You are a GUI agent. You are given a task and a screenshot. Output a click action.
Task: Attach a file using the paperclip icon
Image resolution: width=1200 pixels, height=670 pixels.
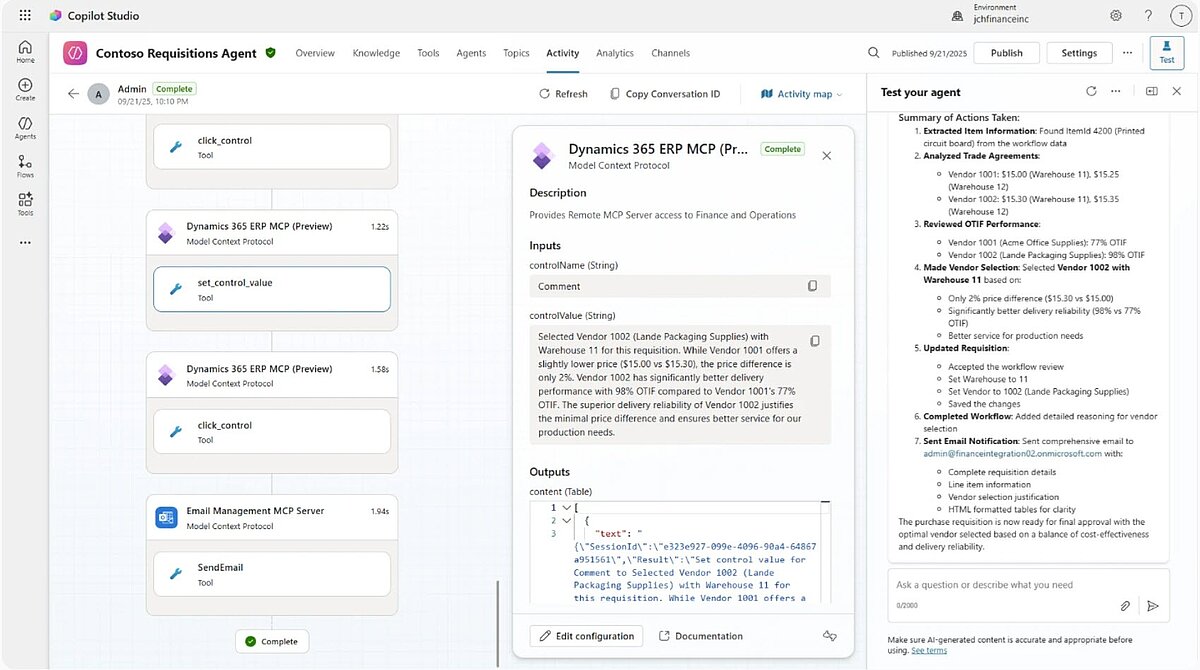pyautogui.click(x=1124, y=605)
